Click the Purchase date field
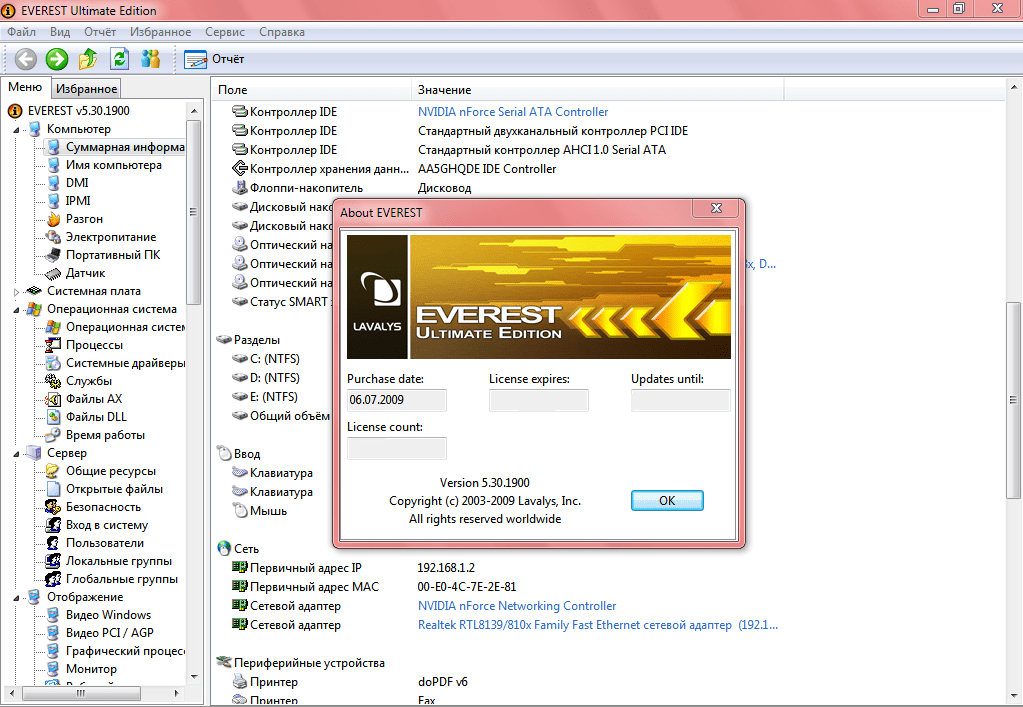 coord(397,400)
